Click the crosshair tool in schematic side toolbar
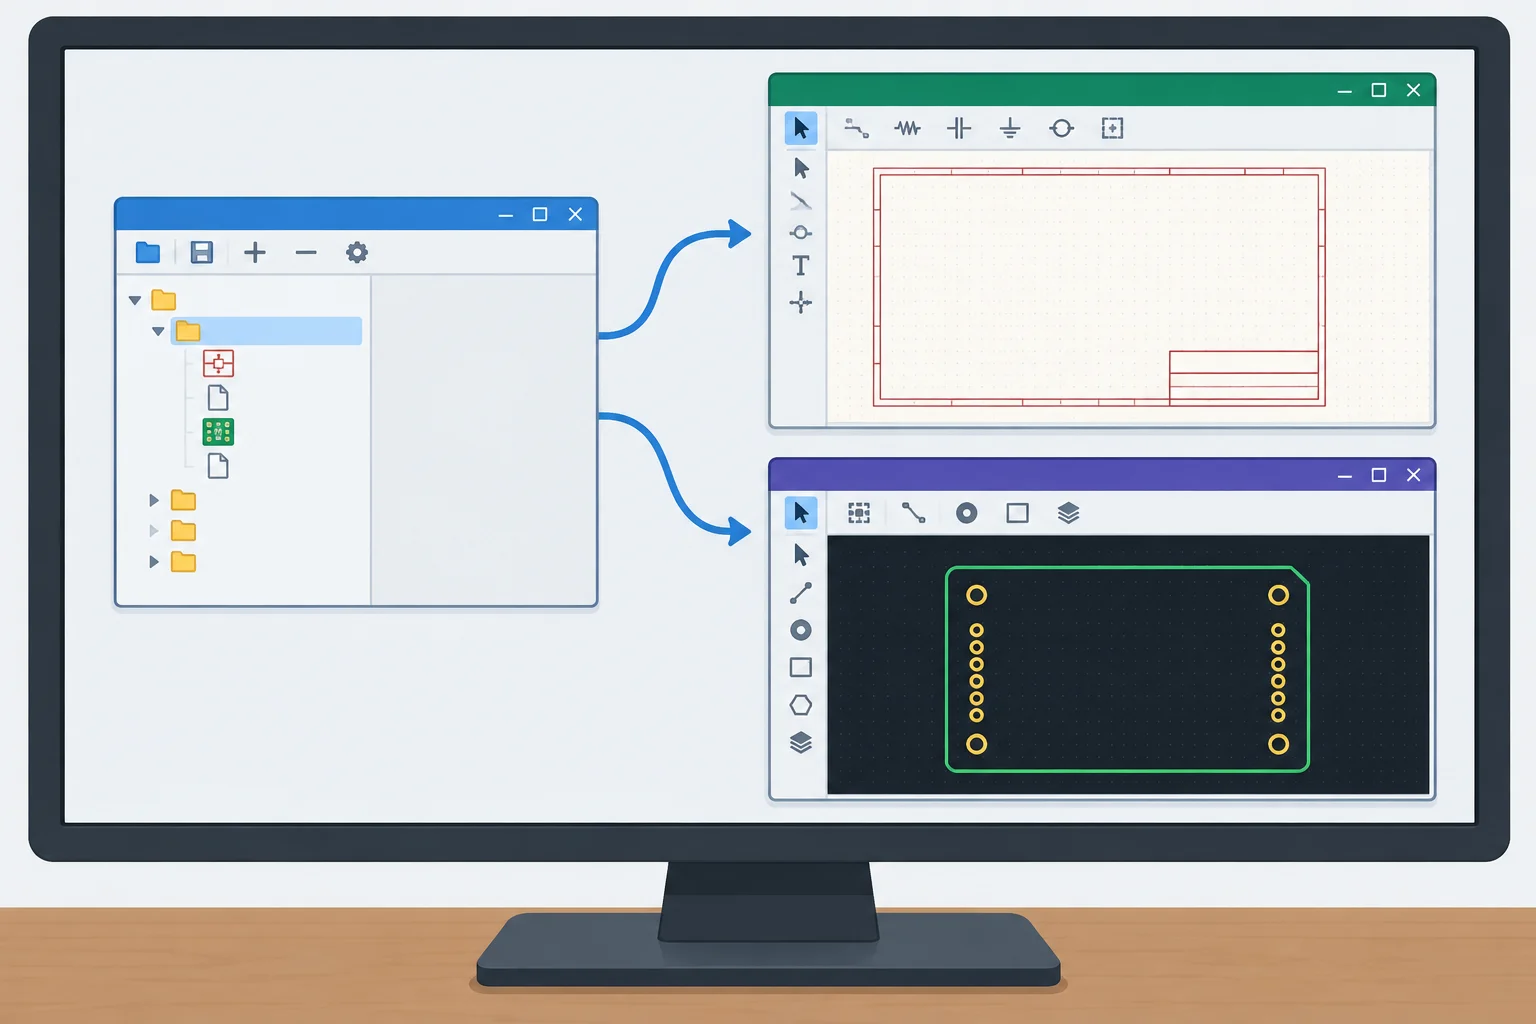 click(x=801, y=302)
